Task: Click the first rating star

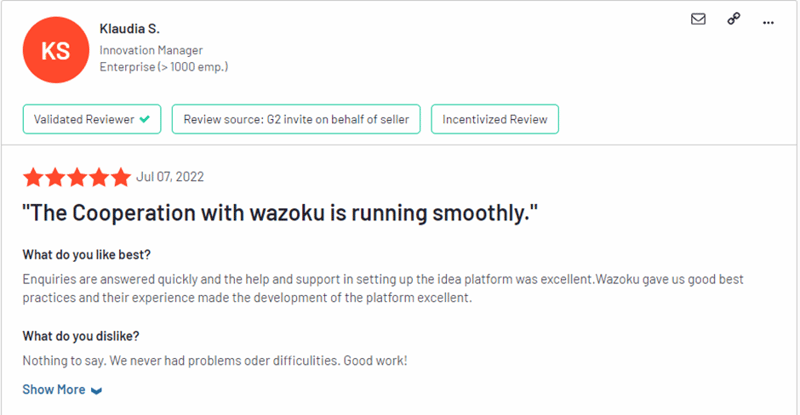Action: (33, 177)
